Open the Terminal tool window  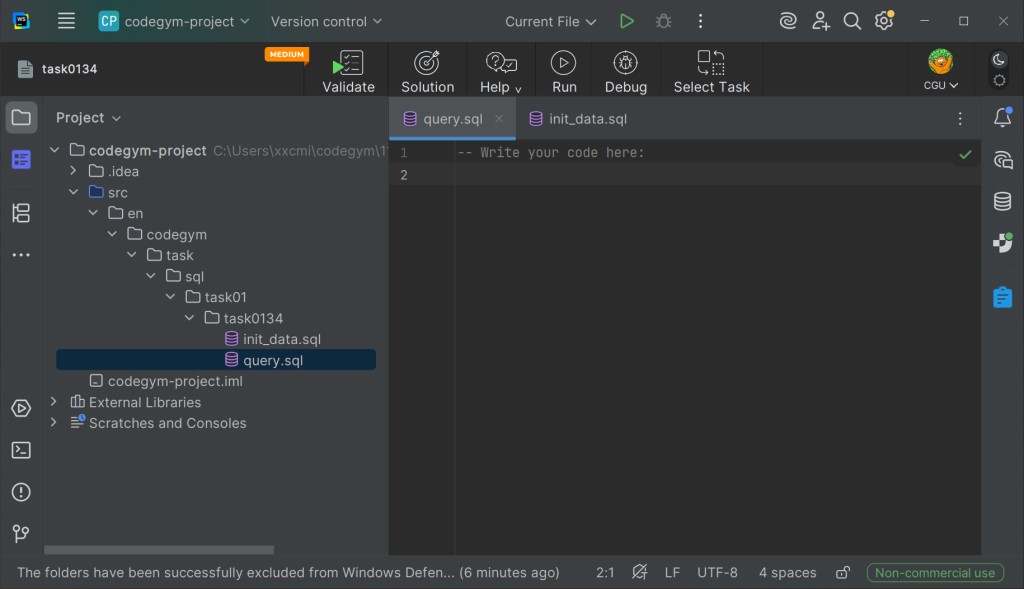(x=21, y=450)
